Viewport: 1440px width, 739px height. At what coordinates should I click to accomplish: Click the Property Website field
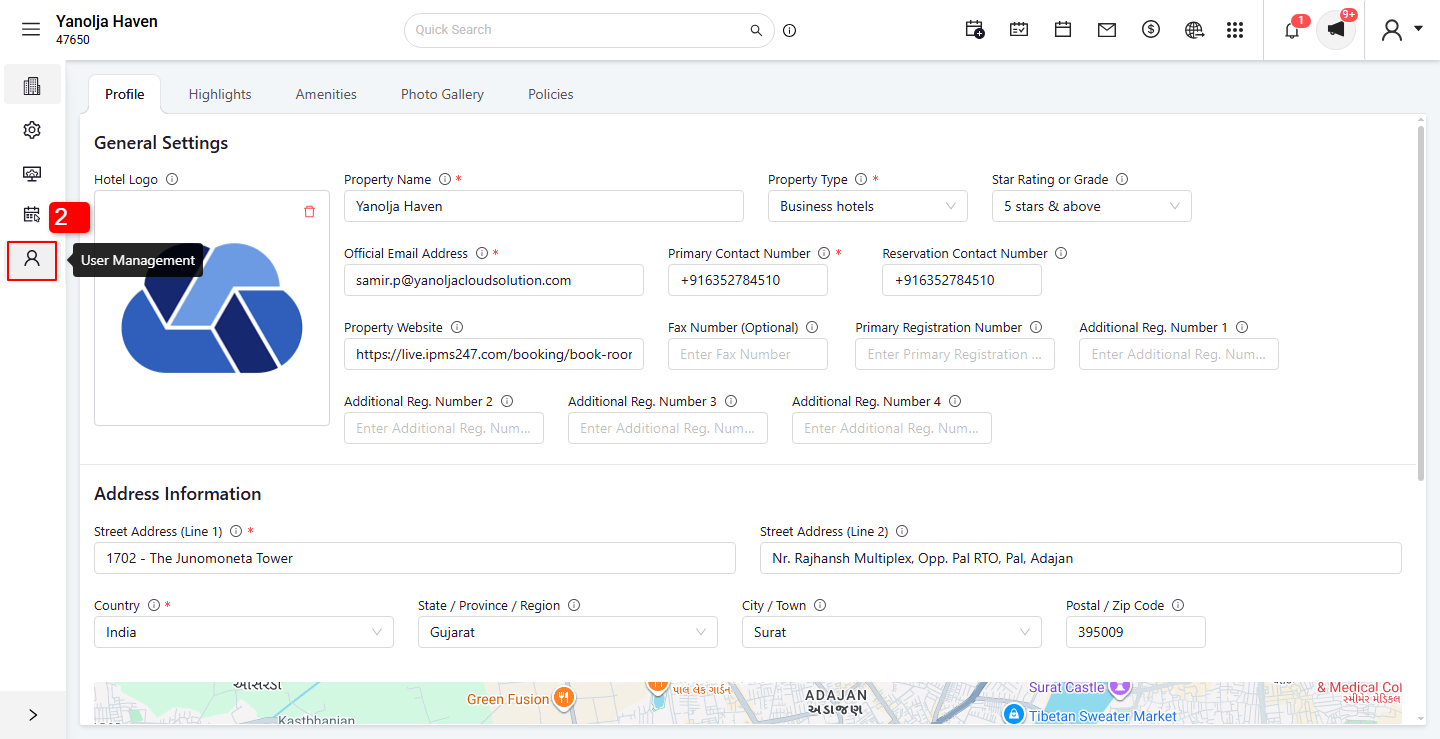coord(494,354)
